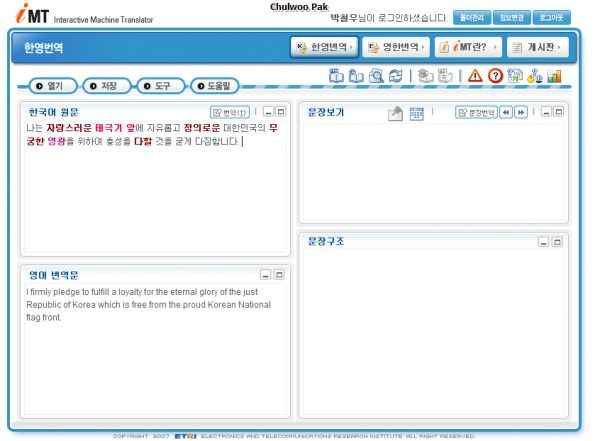
Task: Click inside the 문장구조 content area
Action: tap(434, 332)
